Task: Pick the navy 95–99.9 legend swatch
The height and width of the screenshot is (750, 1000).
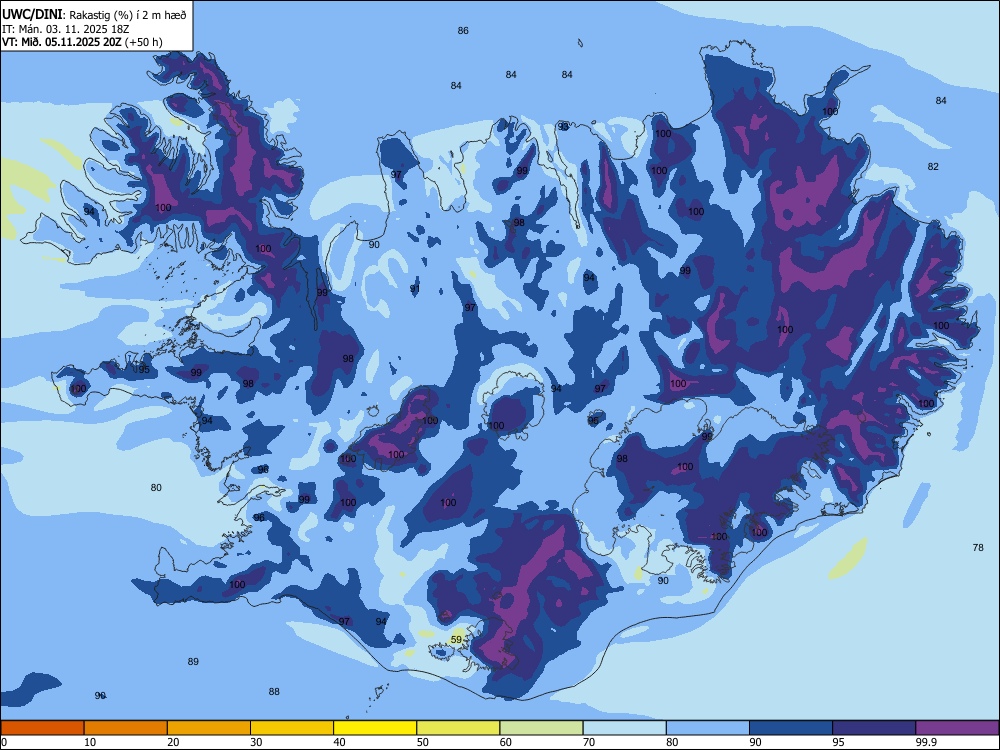Action: pyautogui.click(x=874, y=728)
